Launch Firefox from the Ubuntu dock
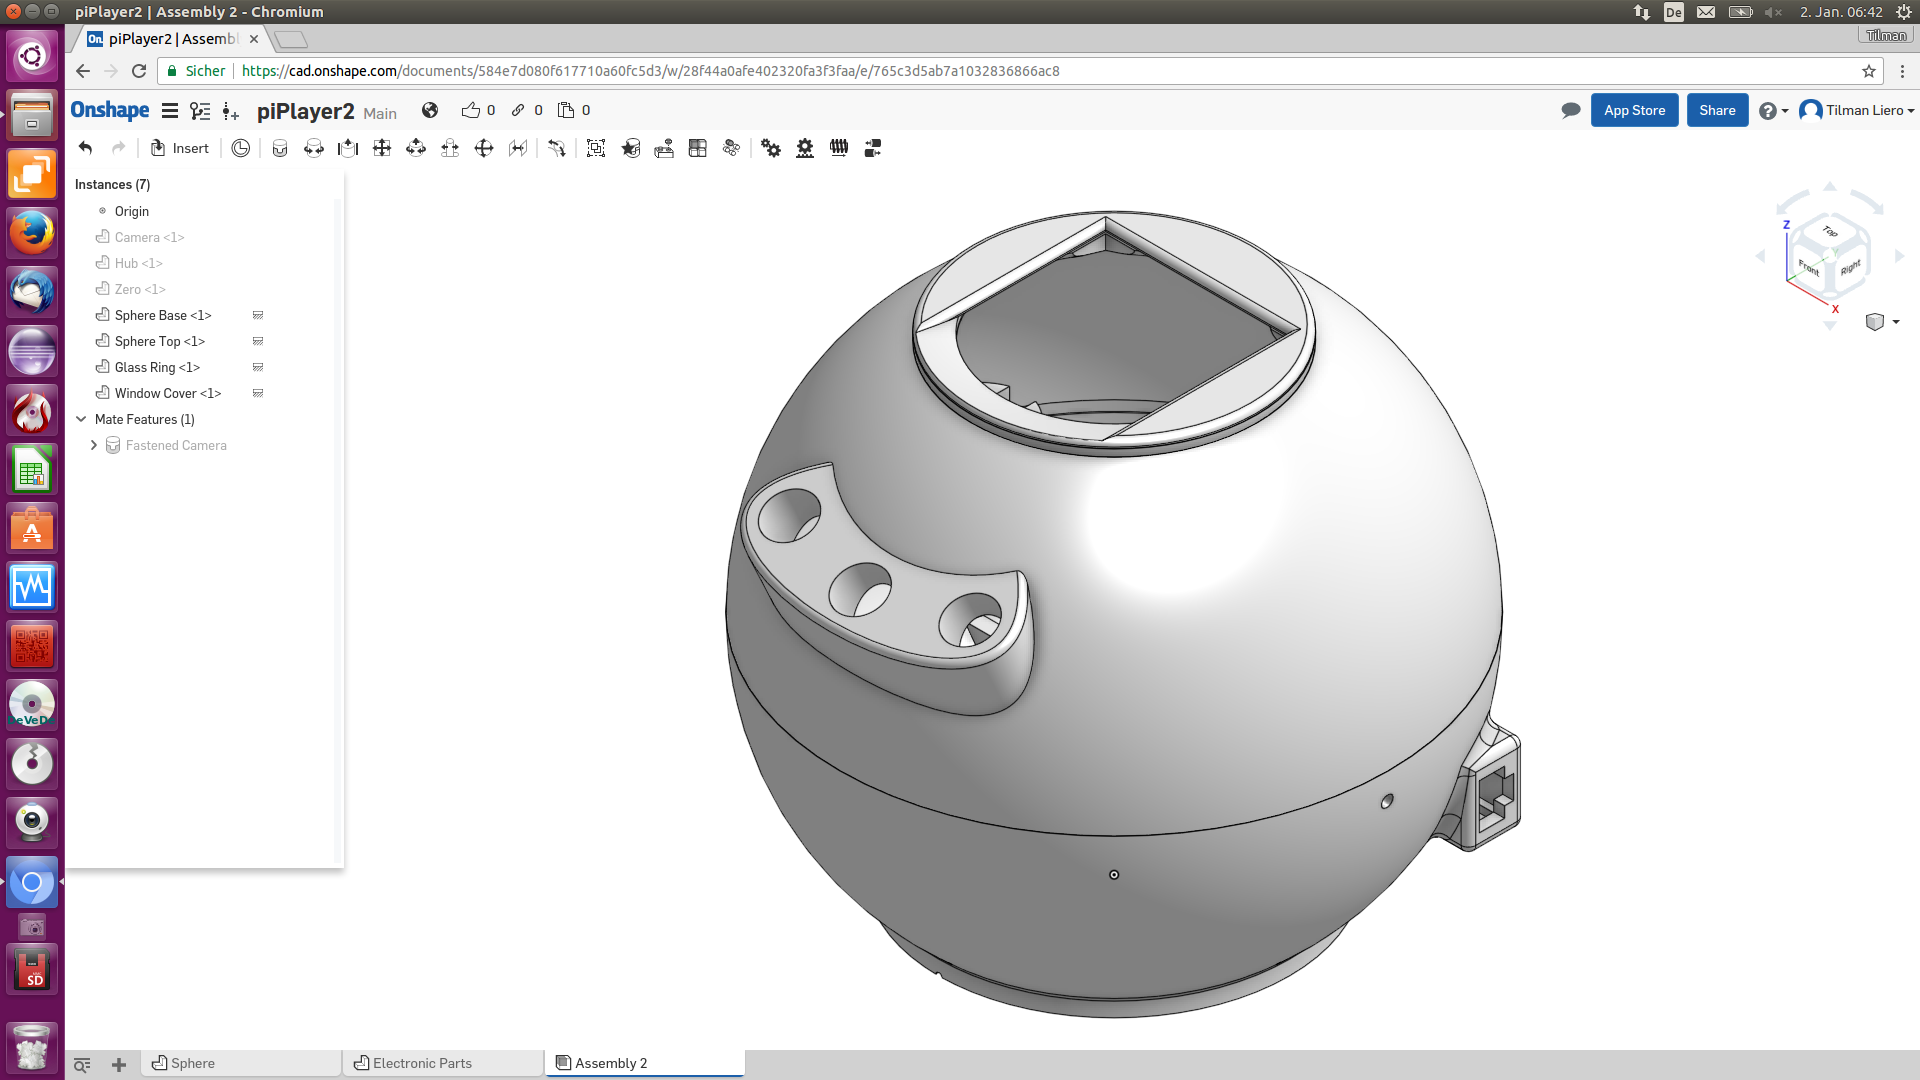 32,232
